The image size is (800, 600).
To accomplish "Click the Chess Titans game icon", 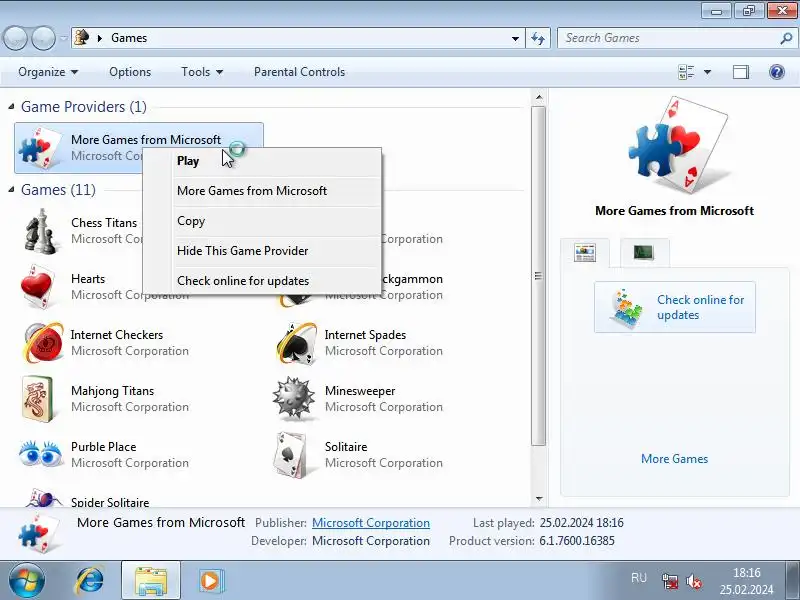I will [x=40, y=232].
